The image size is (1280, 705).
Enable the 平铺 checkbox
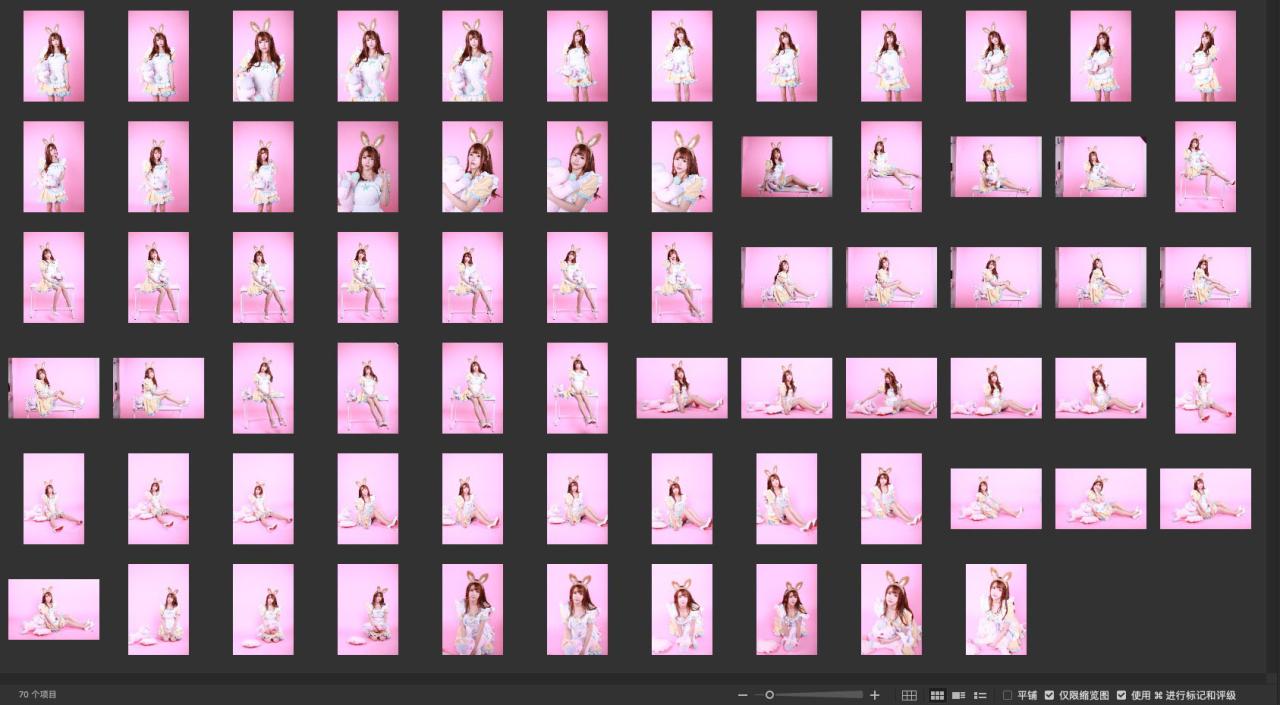click(1007, 695)
